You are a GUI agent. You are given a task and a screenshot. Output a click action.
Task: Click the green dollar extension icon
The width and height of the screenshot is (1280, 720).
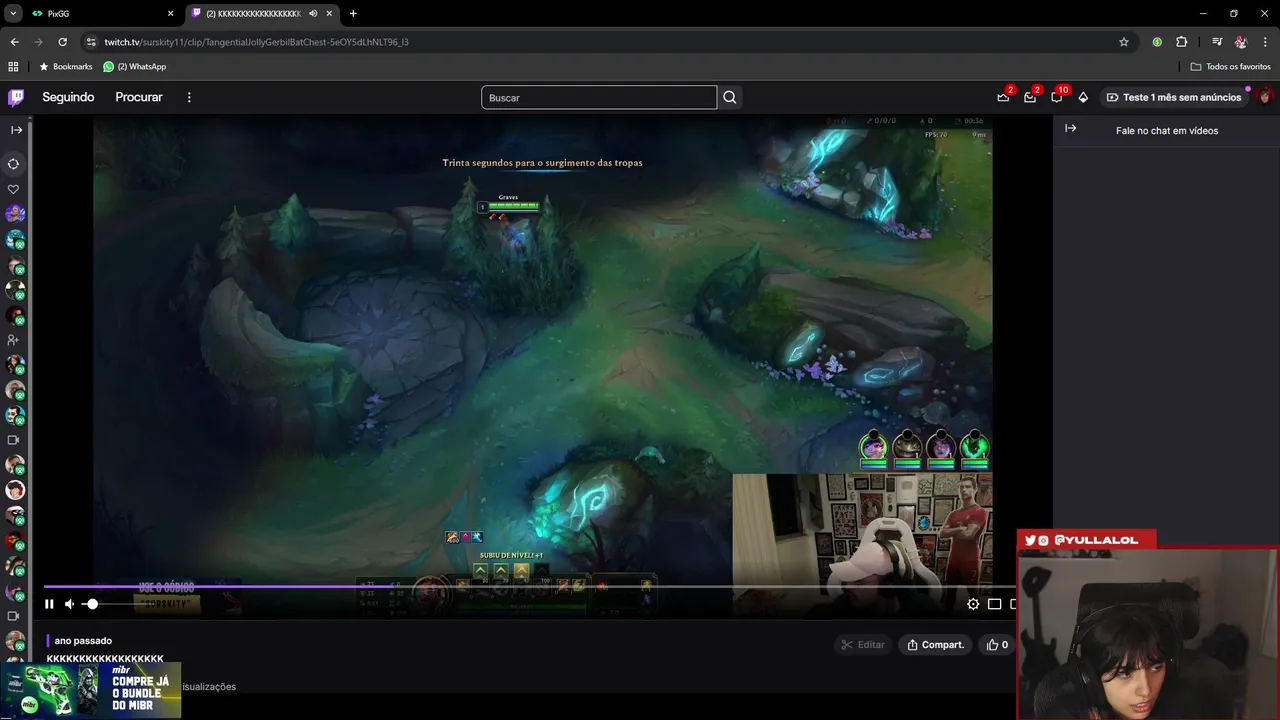click(x=1157, y=42)
